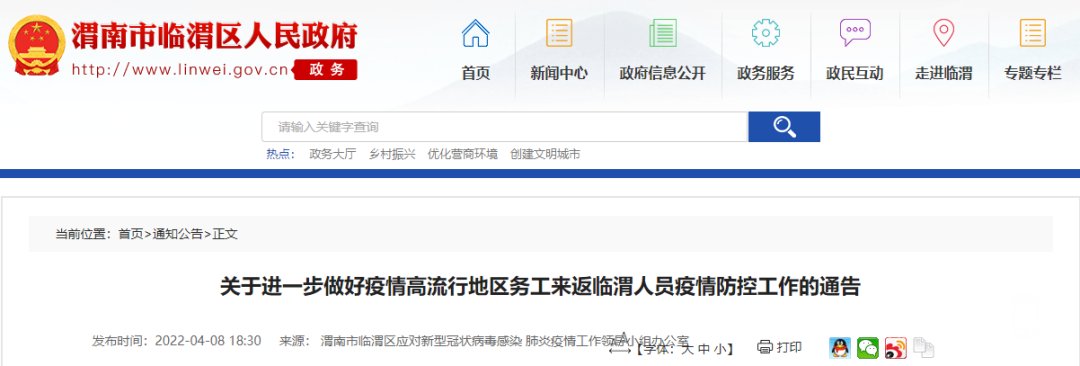This screenshot has width=1080, height=366.
Task: Open the 新闻中心 list icon
Action: pyautogui.click(x=559, y=32)
